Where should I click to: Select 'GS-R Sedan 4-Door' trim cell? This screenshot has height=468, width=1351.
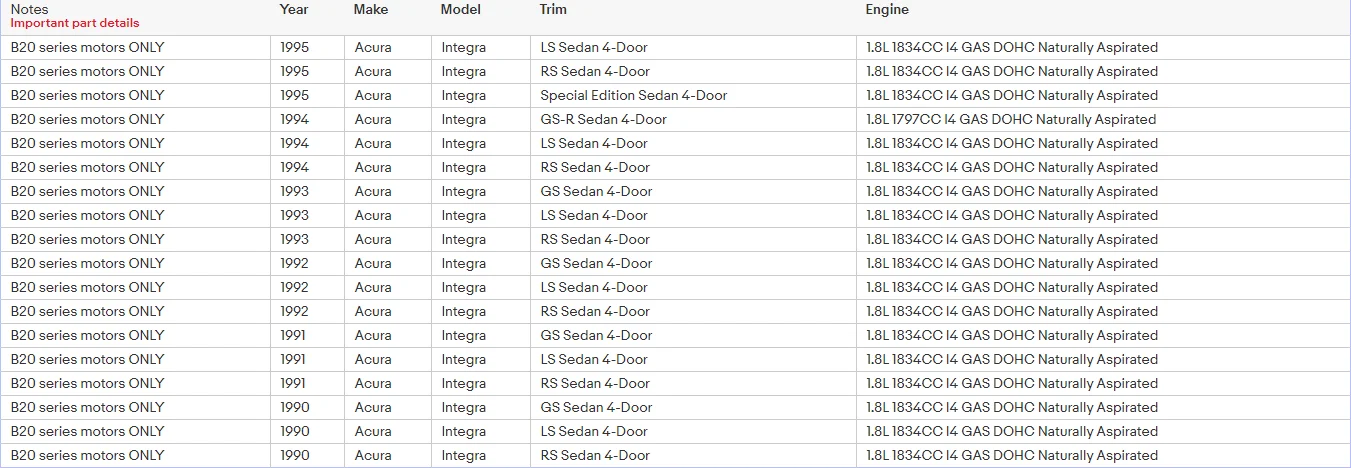(x=603, y=119)
